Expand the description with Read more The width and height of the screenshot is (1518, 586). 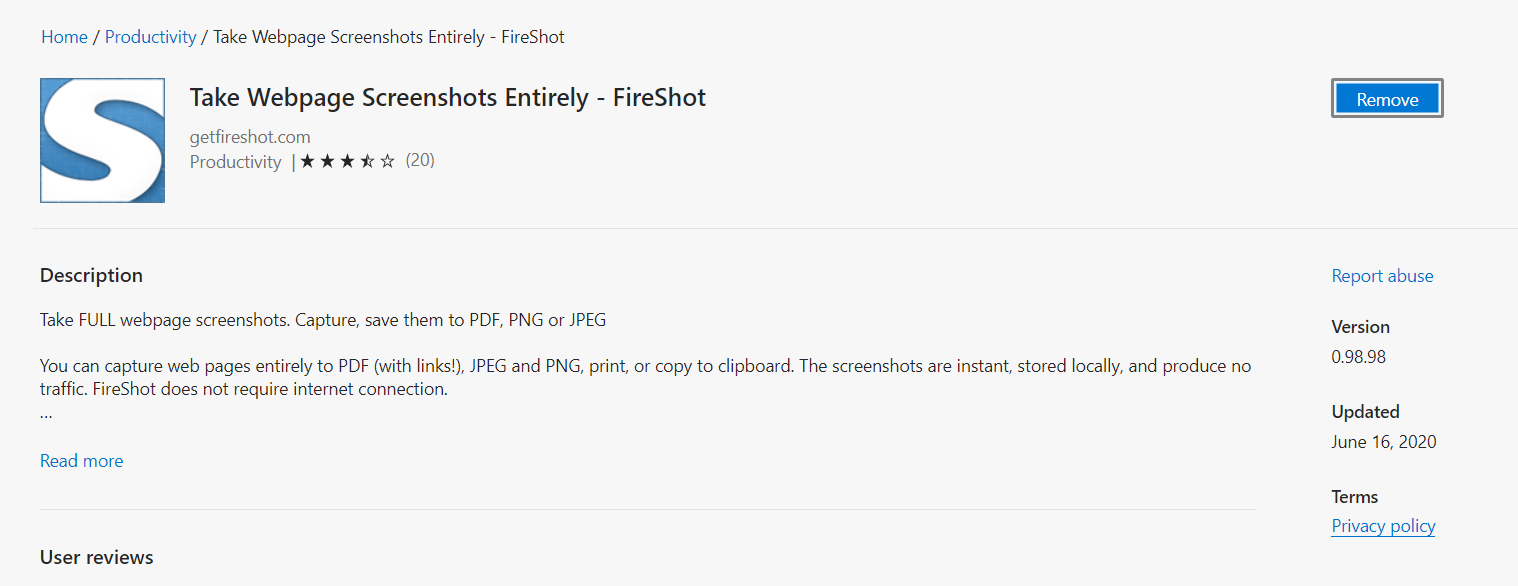82,461
